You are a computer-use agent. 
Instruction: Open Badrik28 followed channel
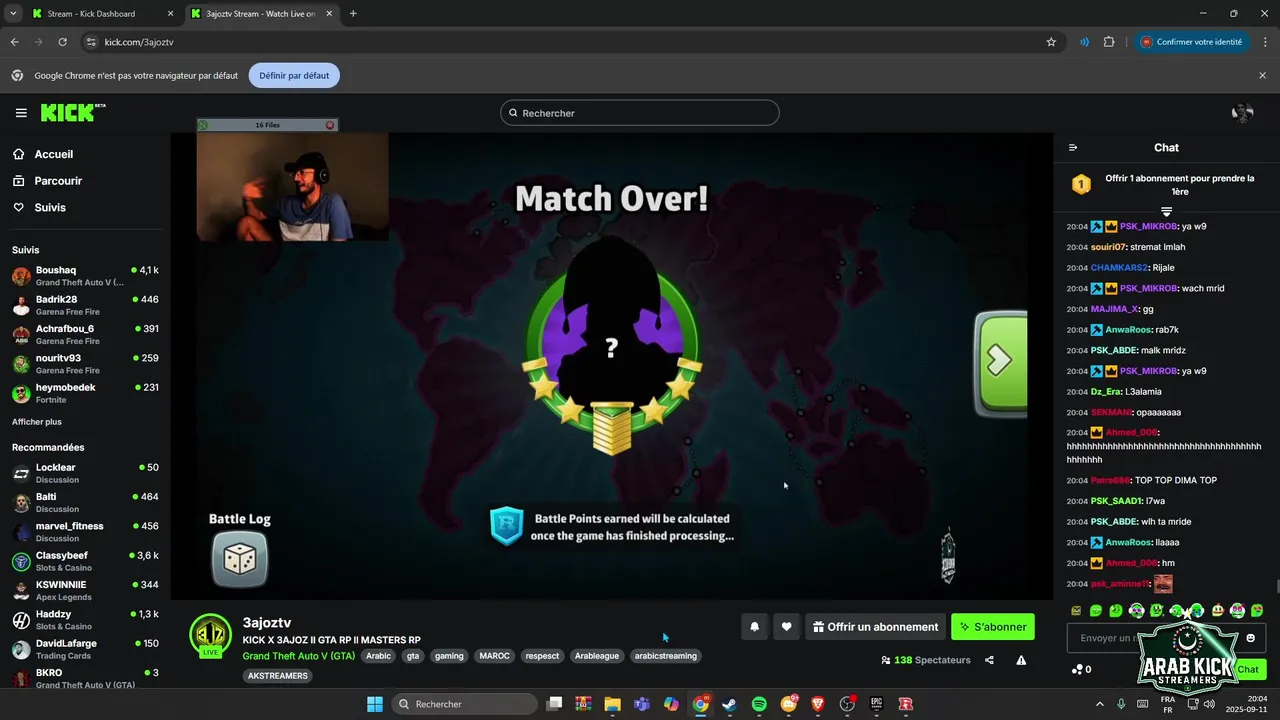click(85, 305)
